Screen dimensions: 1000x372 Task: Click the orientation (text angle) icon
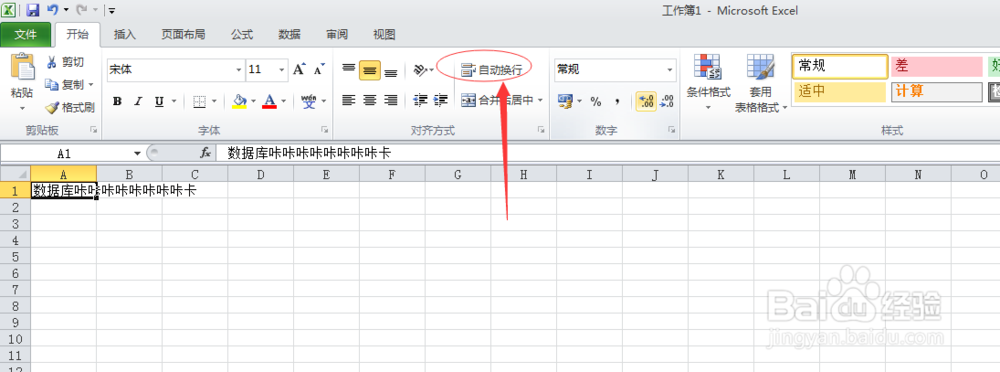420,70
